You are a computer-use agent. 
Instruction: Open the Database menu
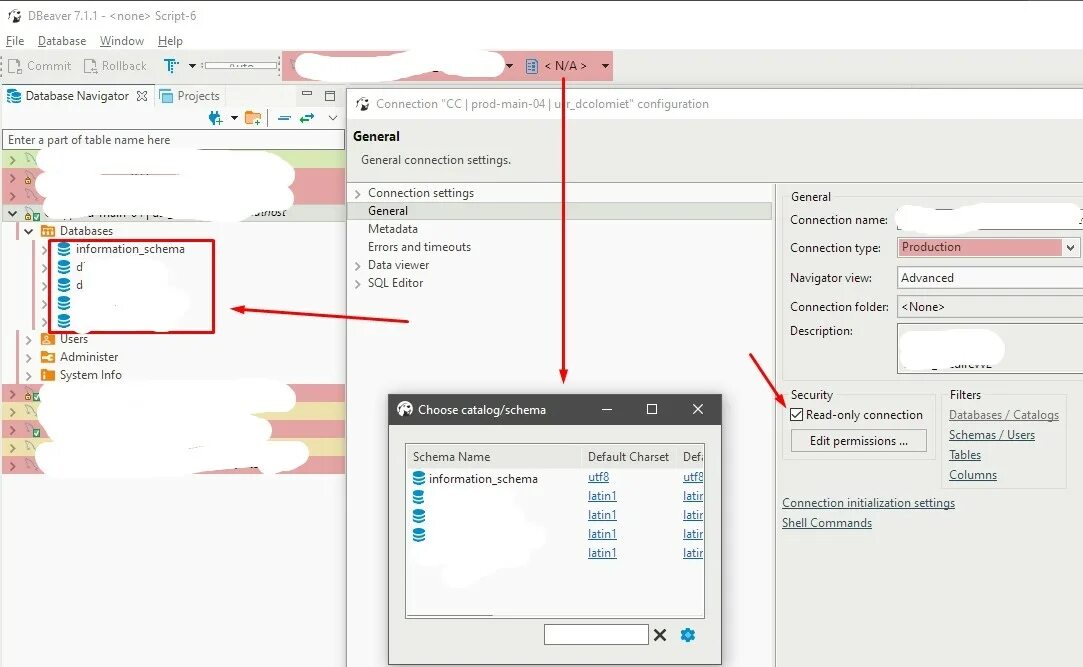[61, 41]
